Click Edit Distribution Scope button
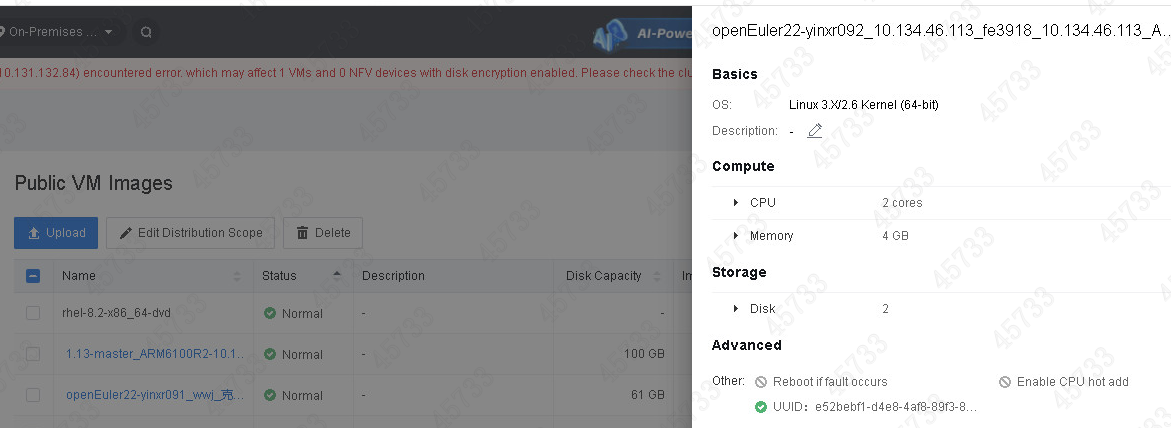Image resolution: width=1171 pixels, height=428 pixels. (x=190, y=233)
